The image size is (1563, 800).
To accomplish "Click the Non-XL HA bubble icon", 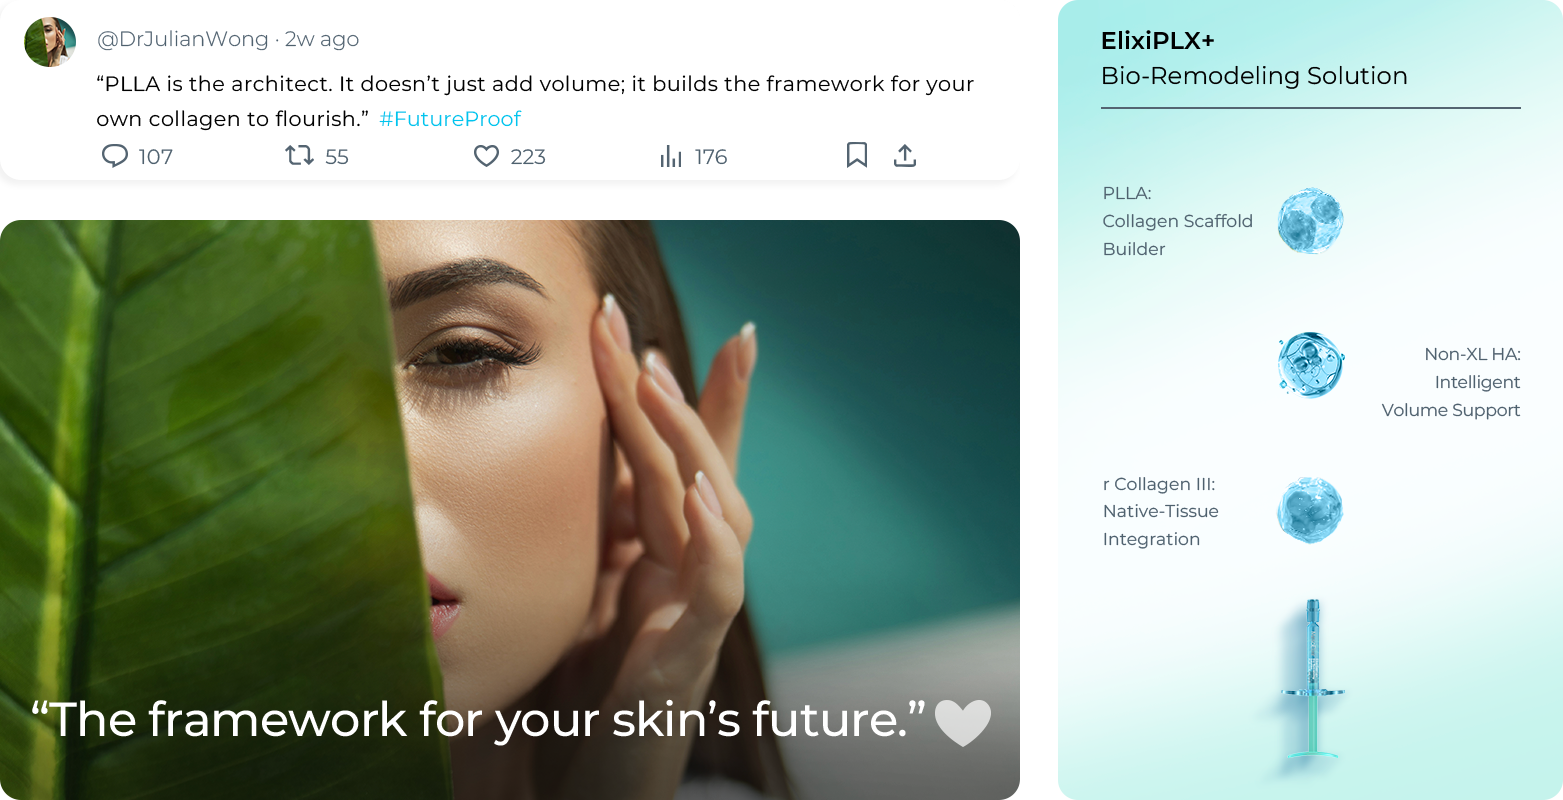I will click(x=1310, y=365).
